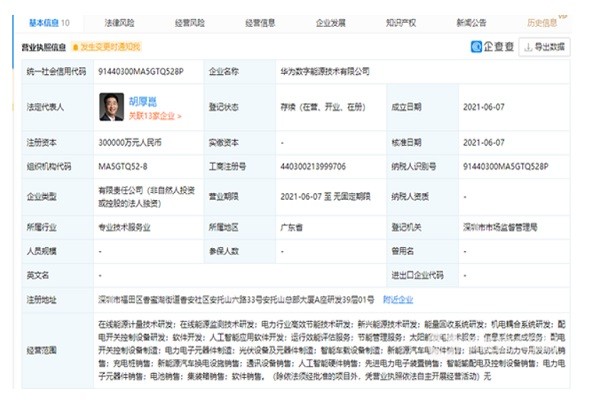Select credit code 91440300MA5GTQ528P in first row
This screenshot has height=400, width=600.
click(141, 72)
